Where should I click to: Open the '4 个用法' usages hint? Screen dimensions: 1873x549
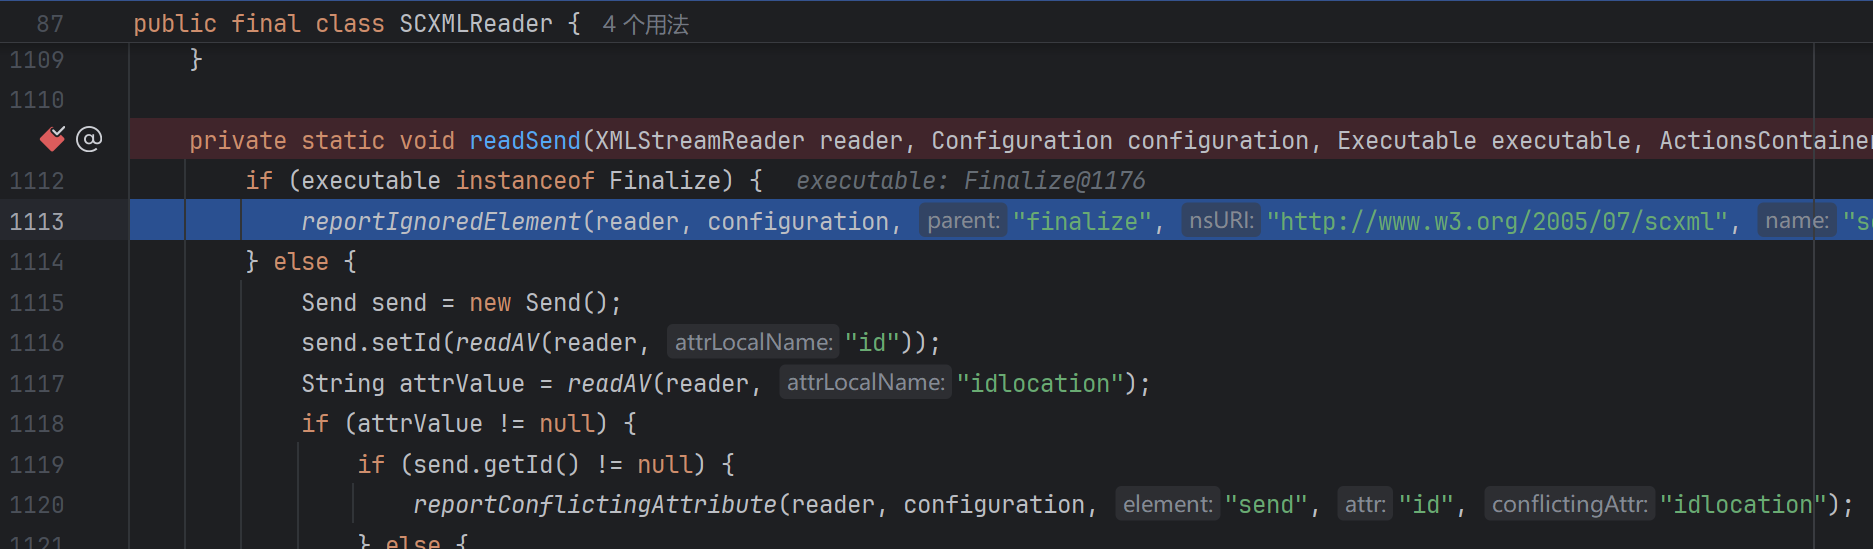tap(645, 24)
